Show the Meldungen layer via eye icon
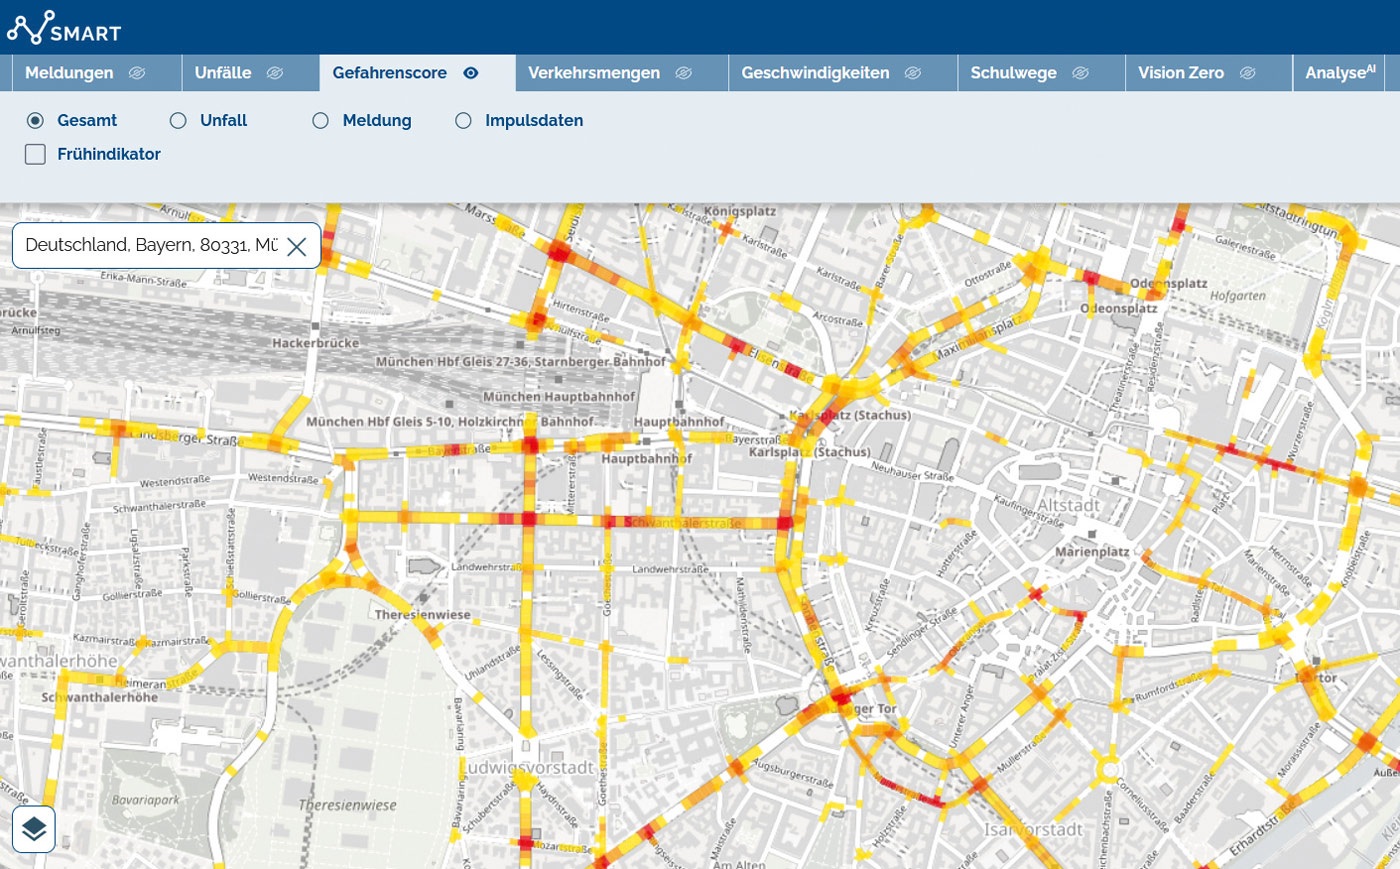 [x=137, y=73]
